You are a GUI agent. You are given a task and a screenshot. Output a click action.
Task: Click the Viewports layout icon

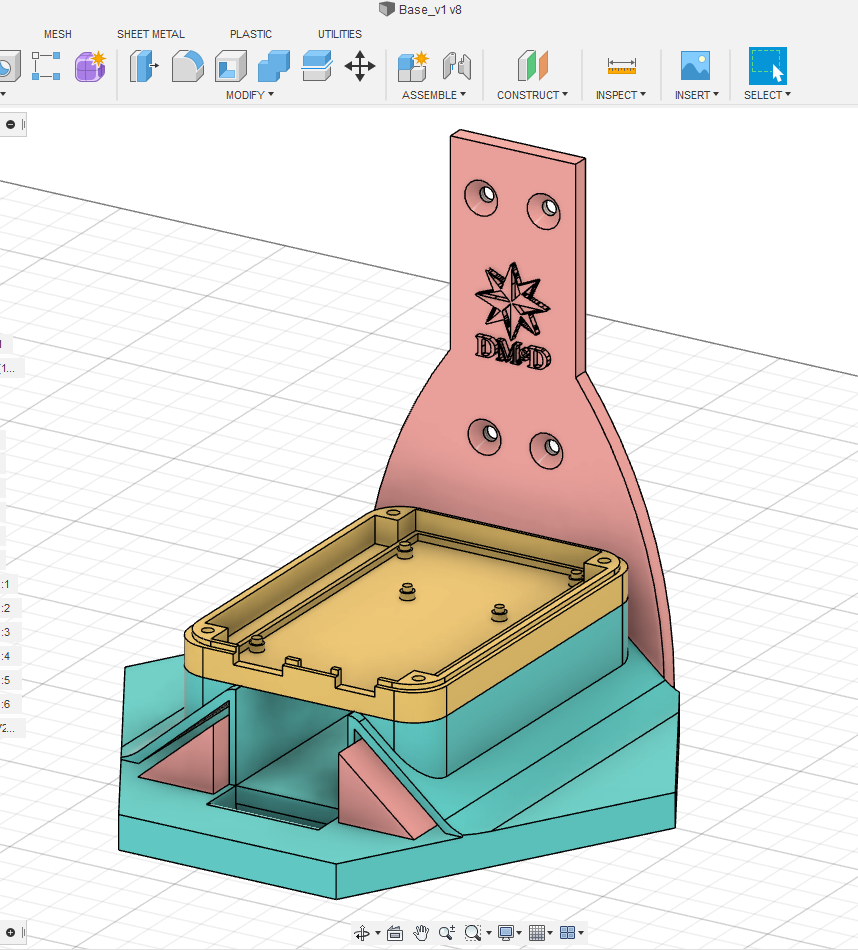(568, 933)
